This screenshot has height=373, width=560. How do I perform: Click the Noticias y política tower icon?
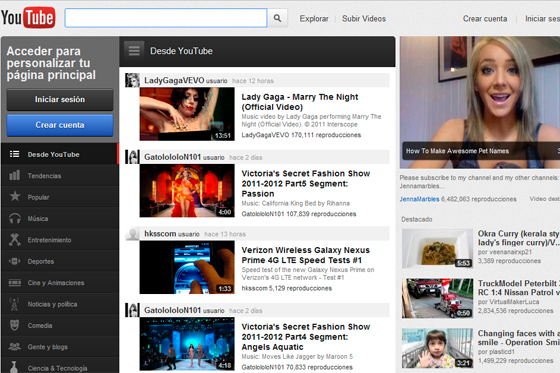coord(15,304)
